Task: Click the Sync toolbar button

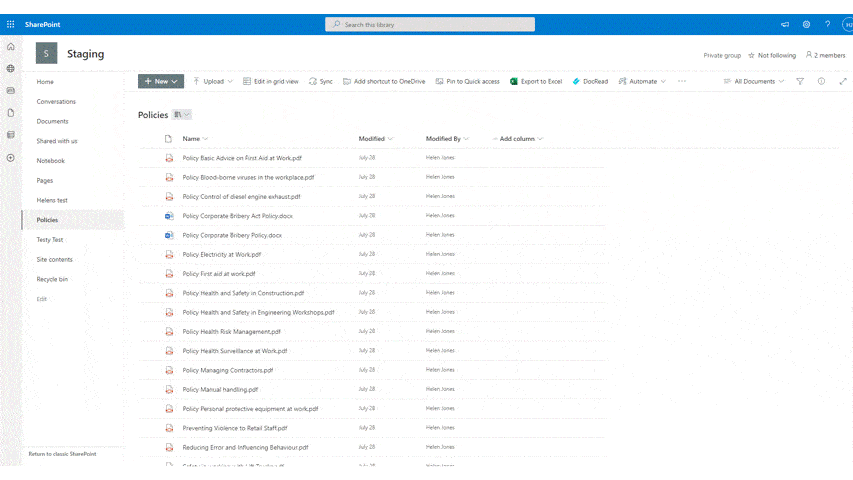Action: click(320, 82)
